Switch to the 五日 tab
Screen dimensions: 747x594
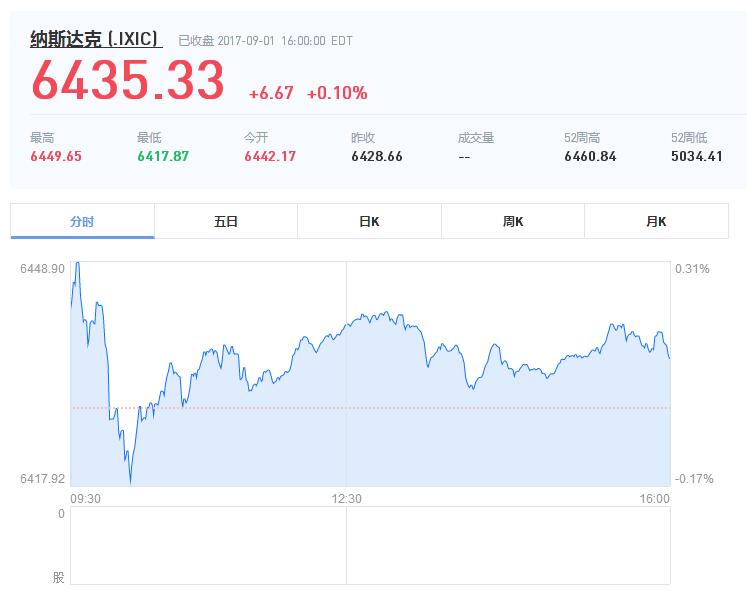[226, 222]
